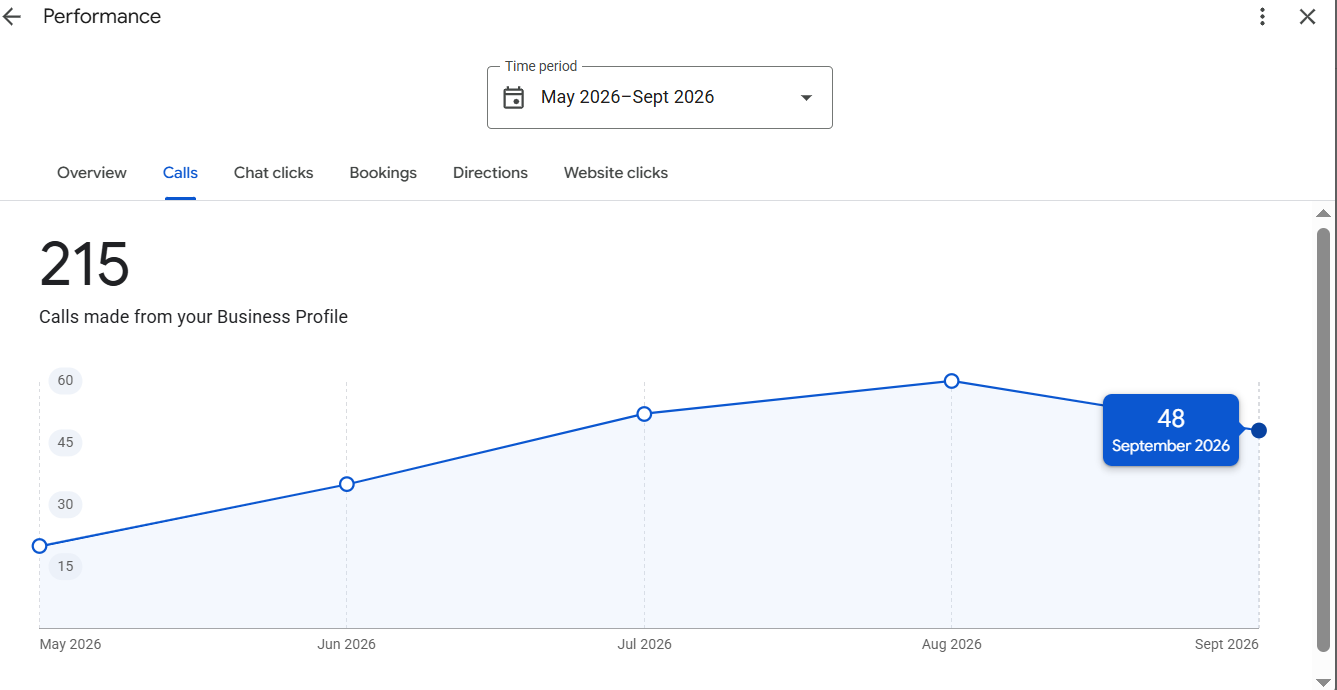Viewport: 1337px width, 690px height.
Task: Click the Sept 2026 x-axis label
Action: pyautogui.click(x=1227, y=644)
